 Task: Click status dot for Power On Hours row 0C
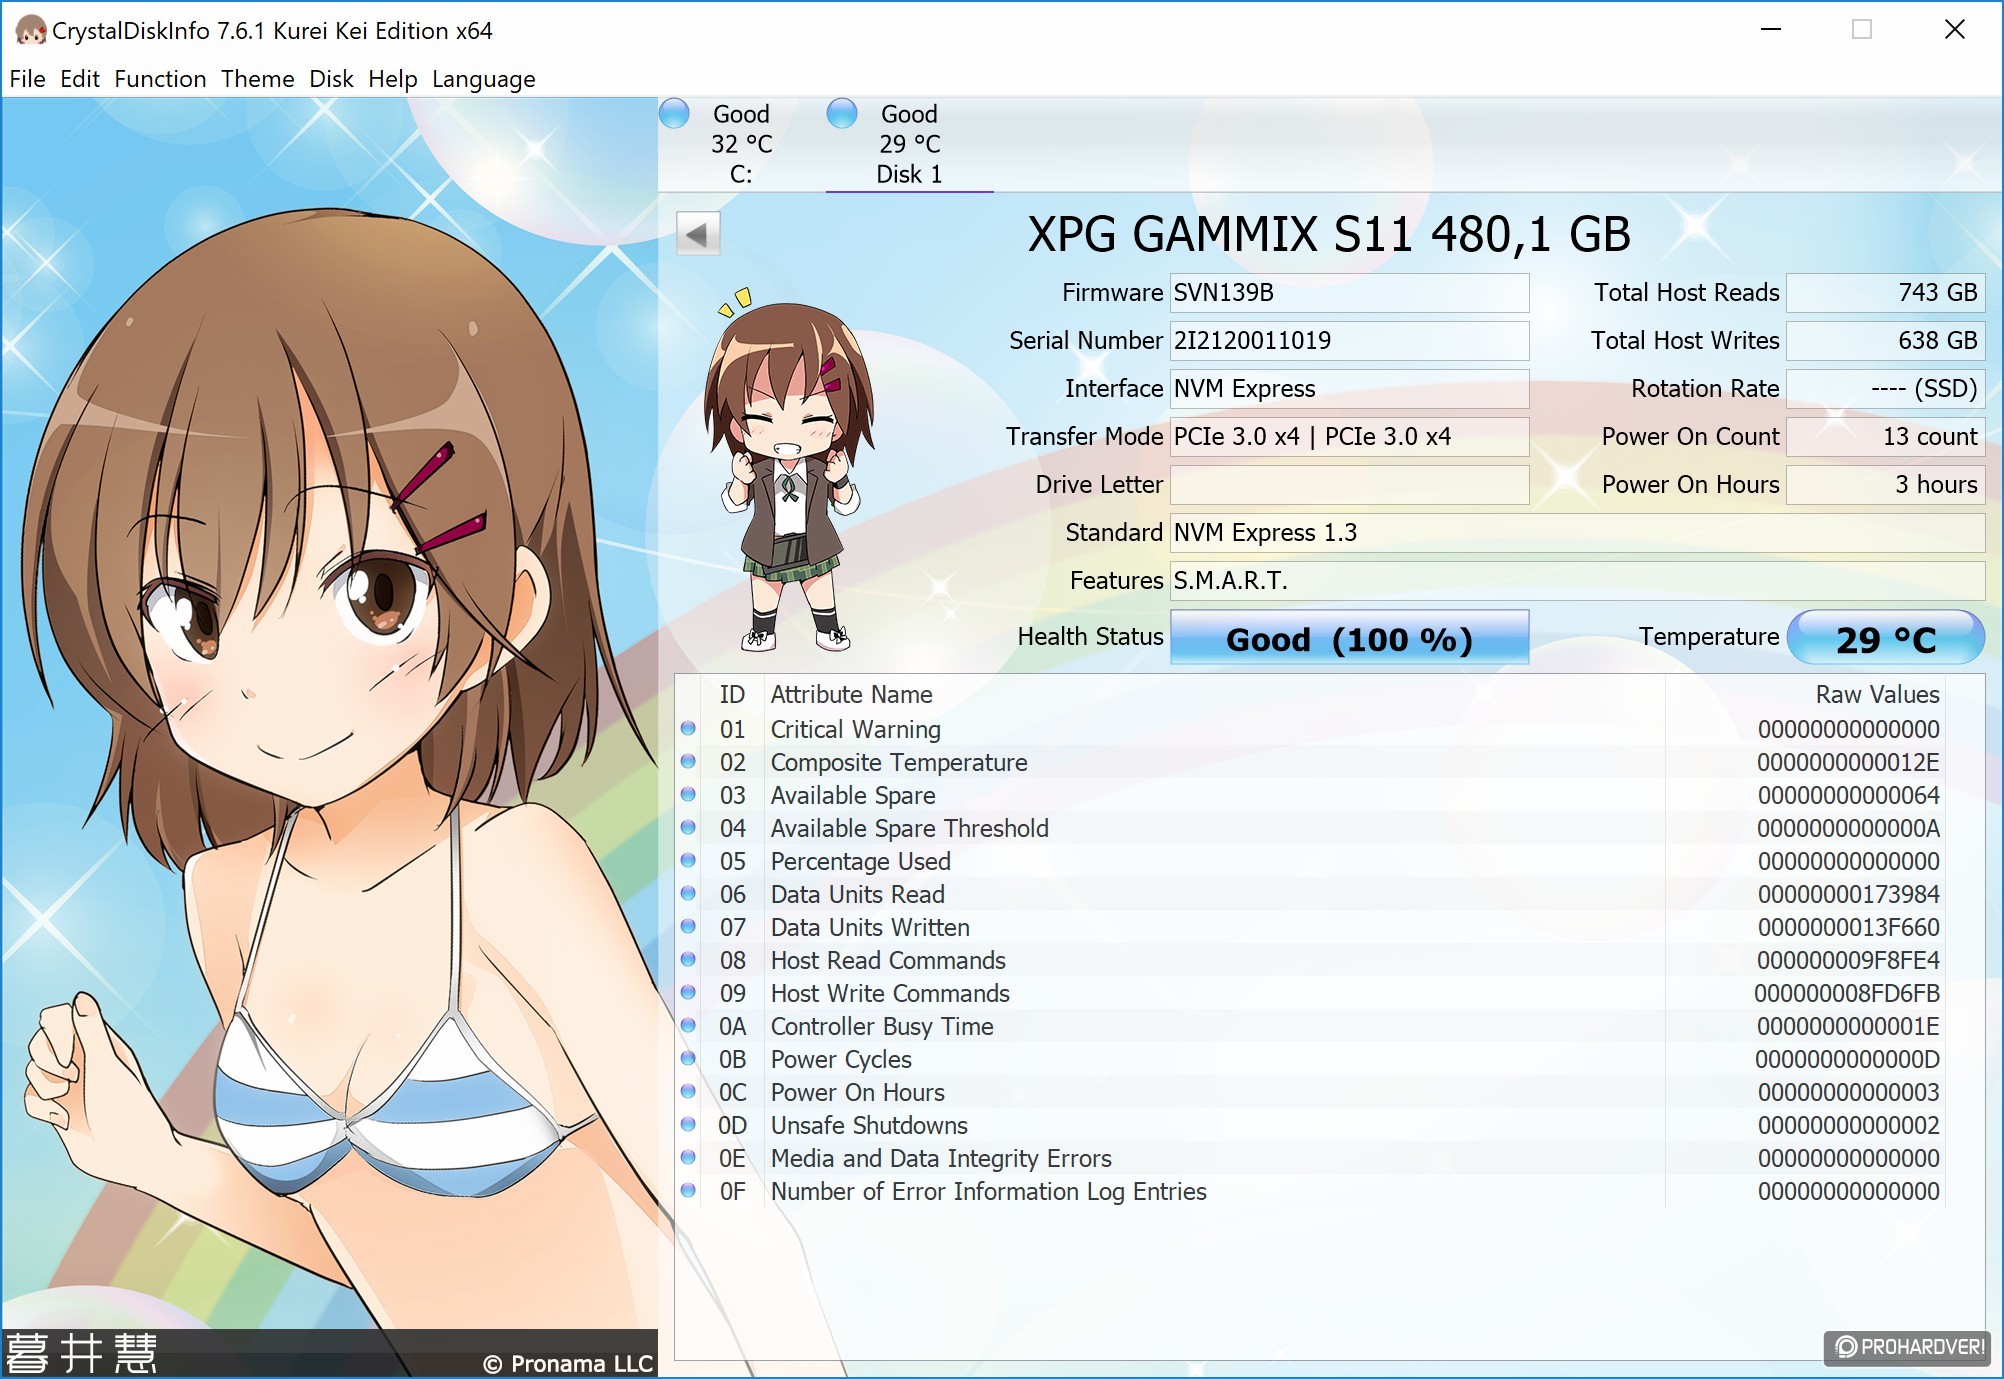[688, 1092]
